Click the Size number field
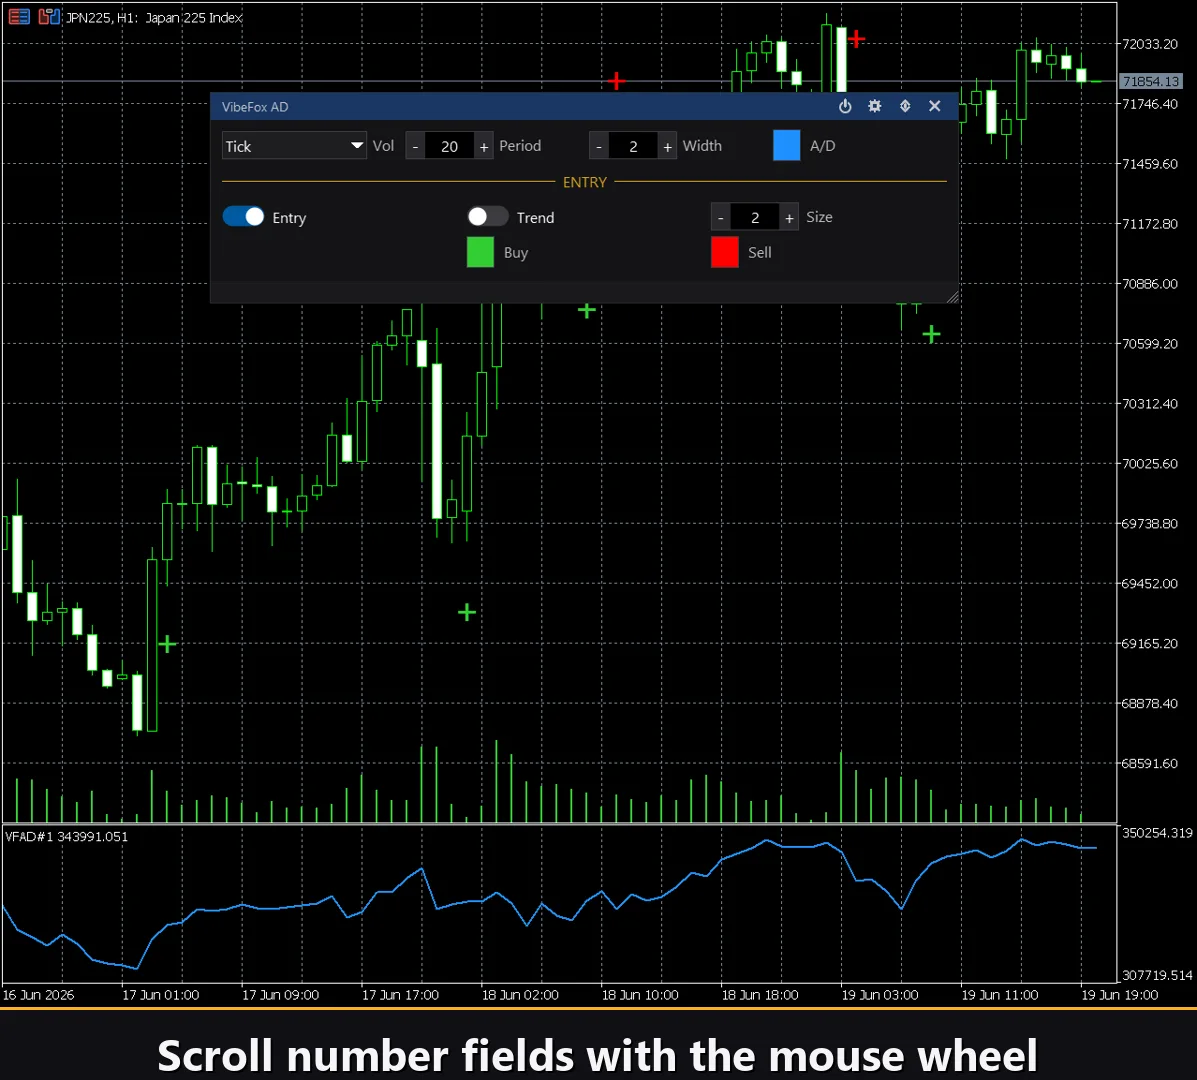This screenshot has width=1197, height=1080. [x=755, y=218]
